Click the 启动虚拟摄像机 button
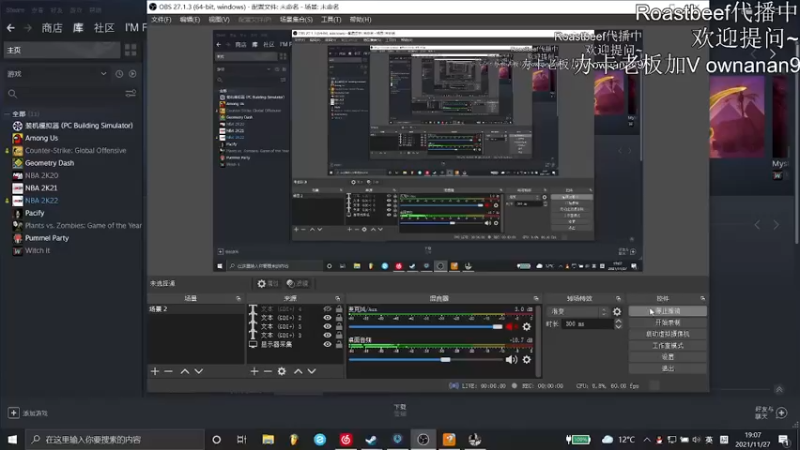The width and height of the screenshot is (800, 450). pos(667,334)
